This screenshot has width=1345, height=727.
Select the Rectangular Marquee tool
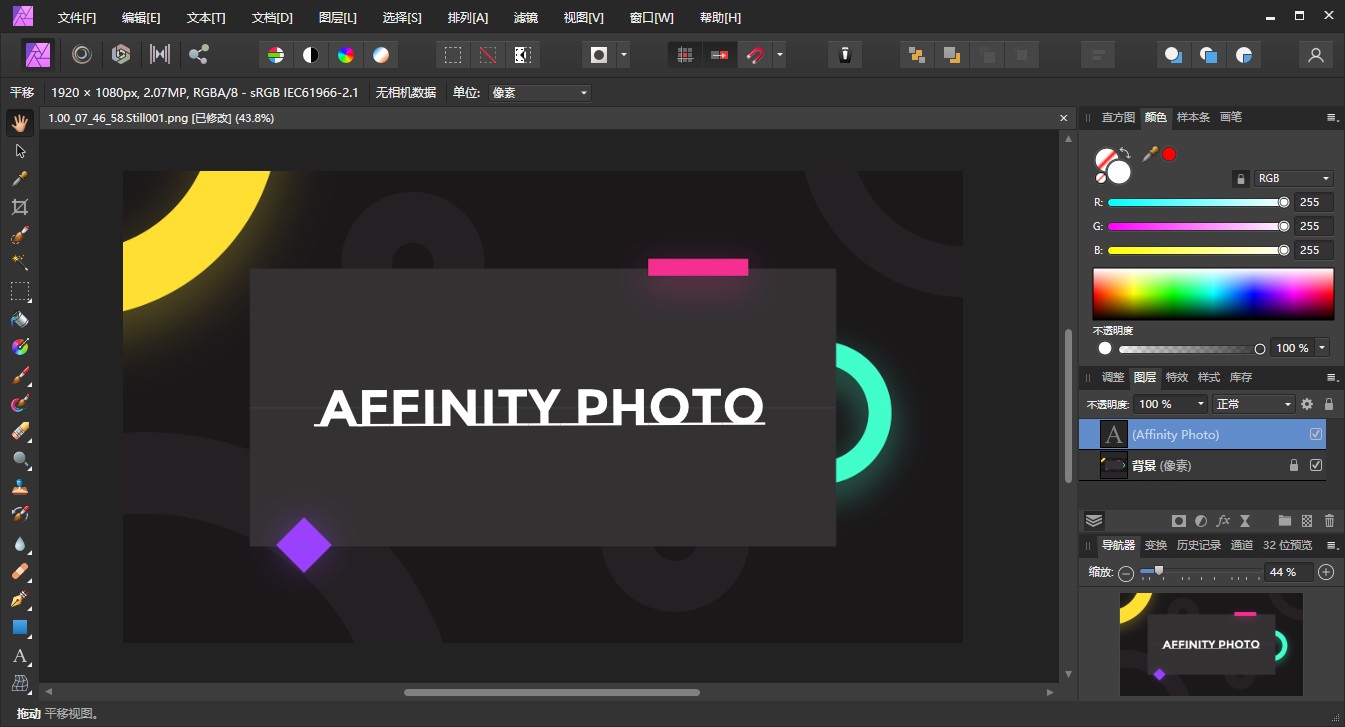(20, 291)
